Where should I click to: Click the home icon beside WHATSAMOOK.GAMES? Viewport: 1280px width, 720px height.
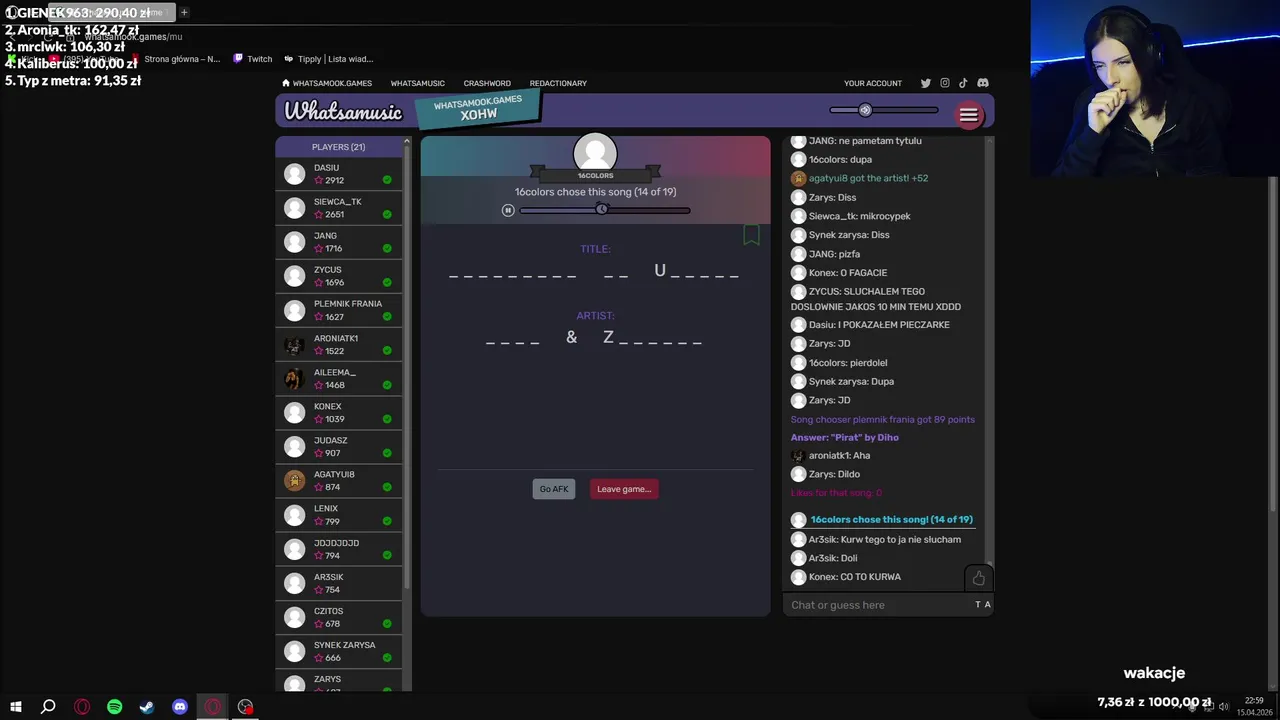pos(286,83)
